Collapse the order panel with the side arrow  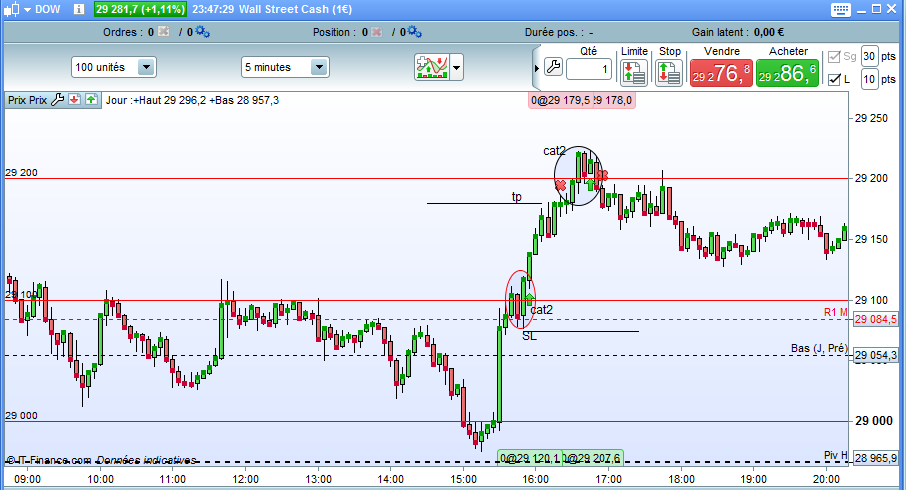(x=536, y=68)
